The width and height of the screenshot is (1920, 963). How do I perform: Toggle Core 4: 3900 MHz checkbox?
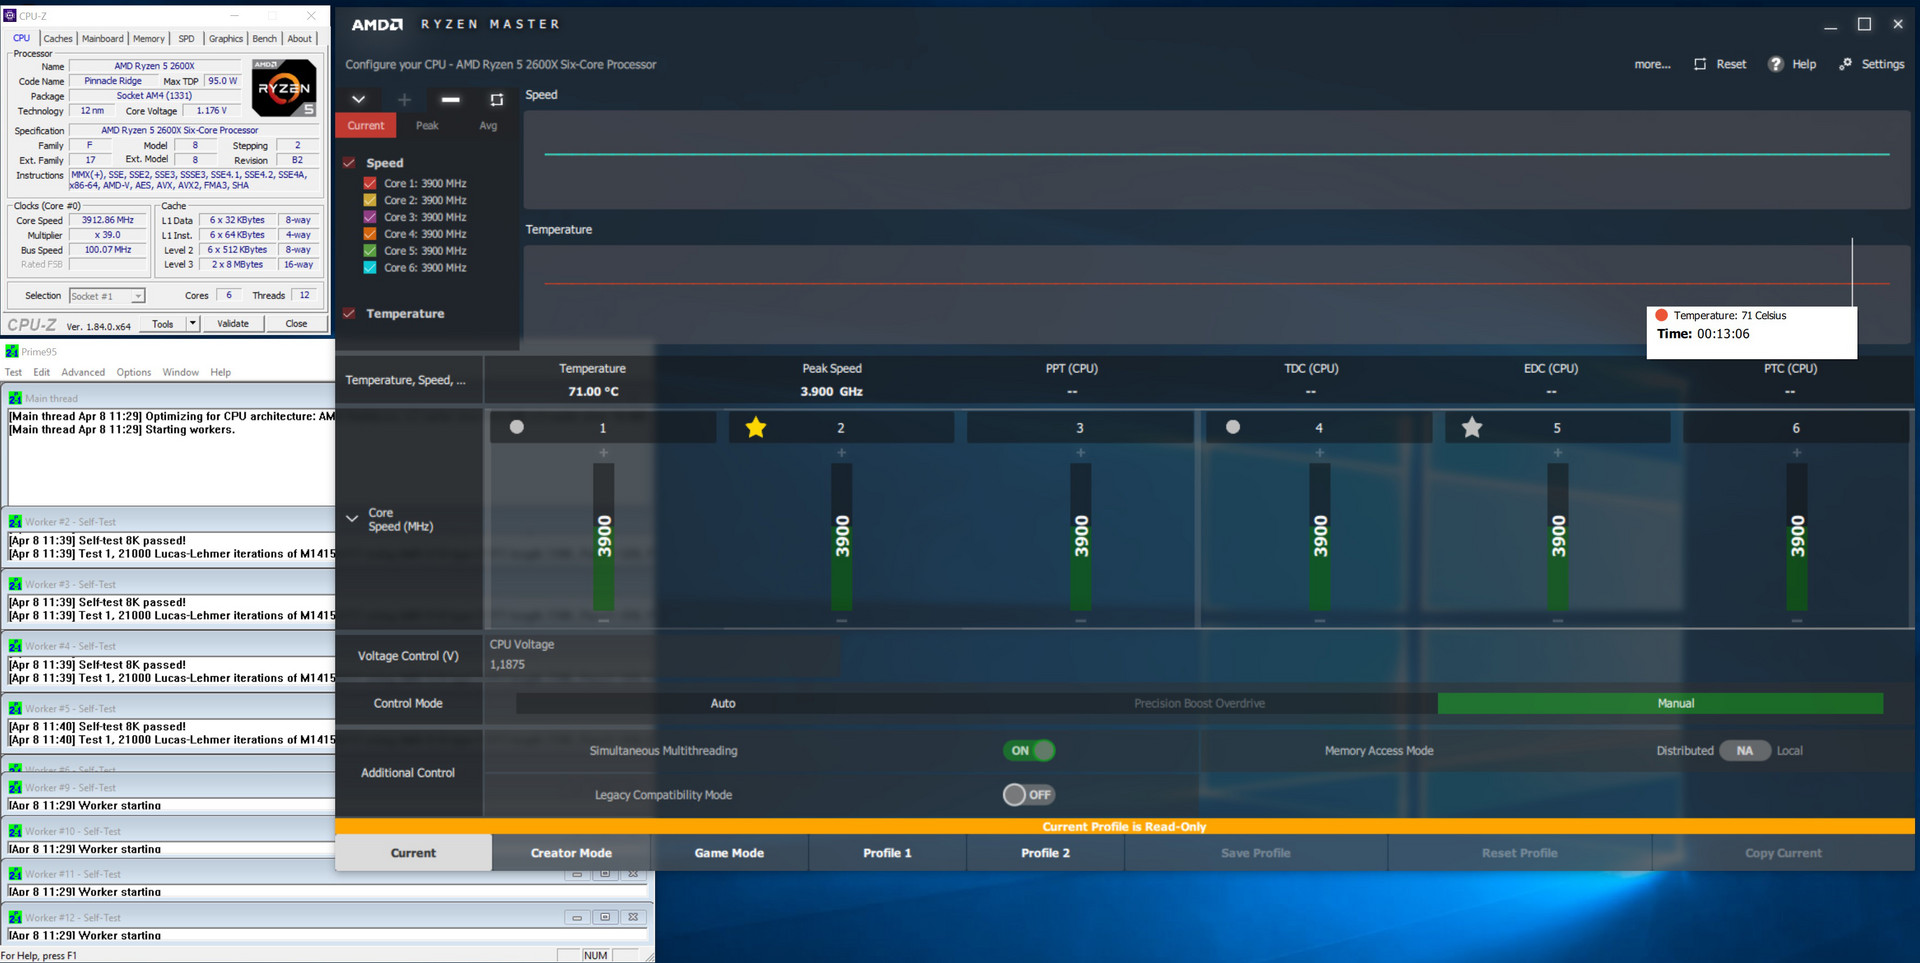pyautogui.click(x=370, y=234)
